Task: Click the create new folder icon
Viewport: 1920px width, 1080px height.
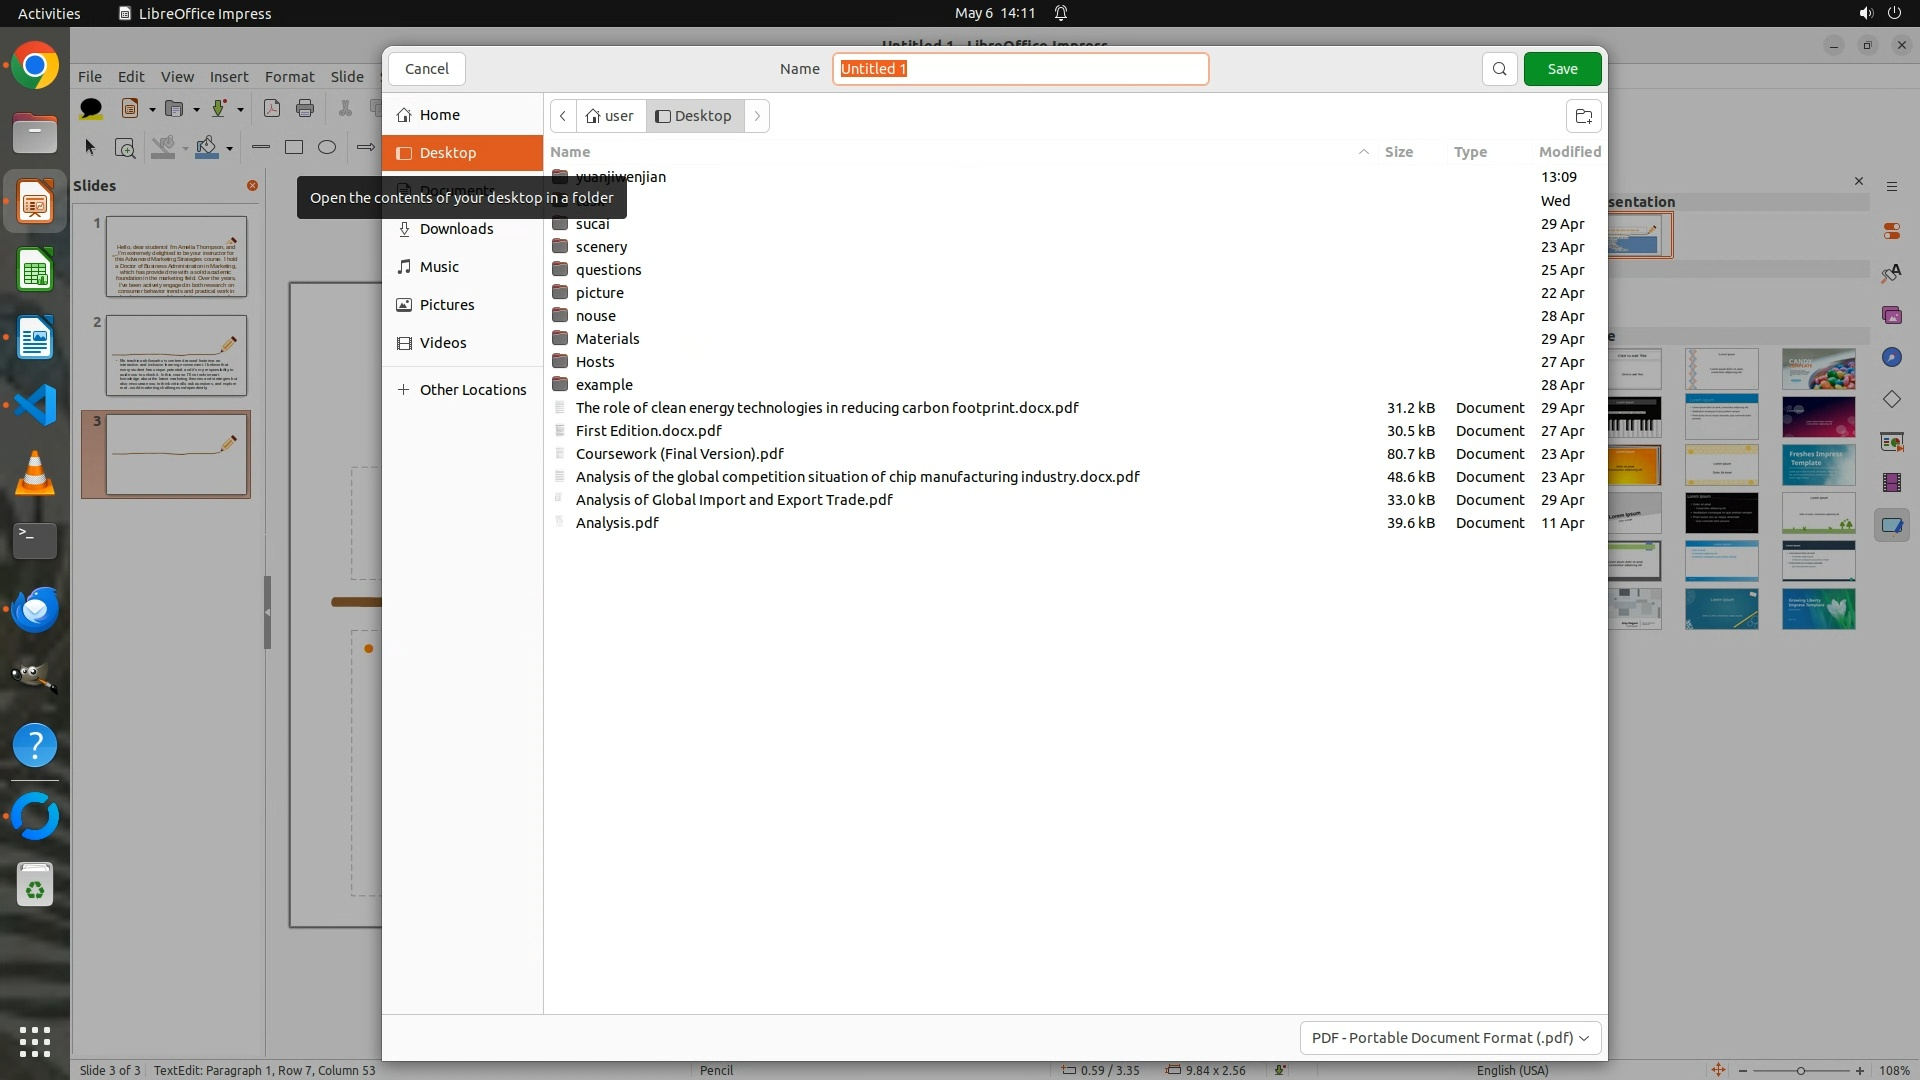Action: pyautogui.click(x=1583, y=116)
